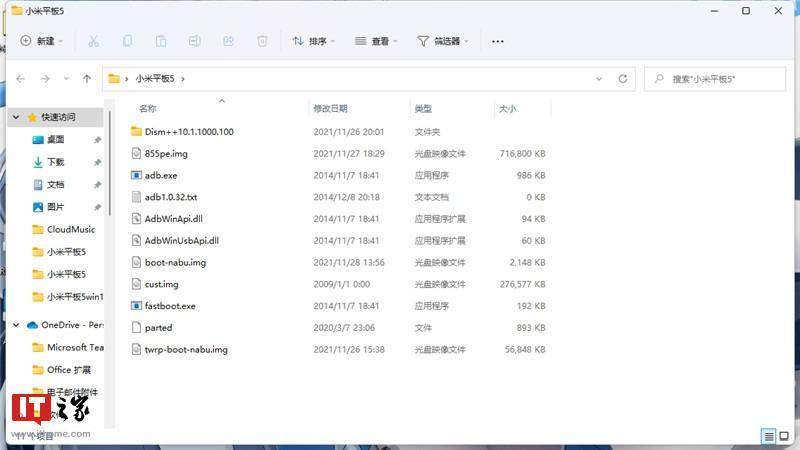The width and height of the screenshot is (800, 450).
Task: Expand the address bar history dropdown
Action: [x=599, y=78]
